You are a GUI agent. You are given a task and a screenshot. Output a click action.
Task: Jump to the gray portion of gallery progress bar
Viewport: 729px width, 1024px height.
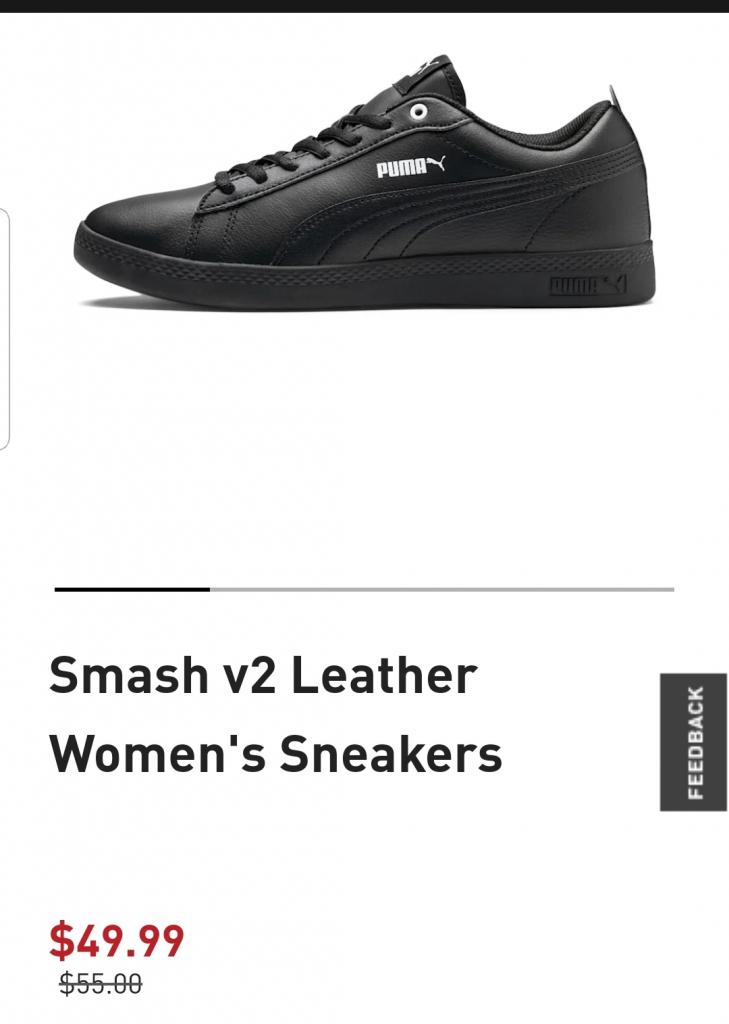point(442,589)
